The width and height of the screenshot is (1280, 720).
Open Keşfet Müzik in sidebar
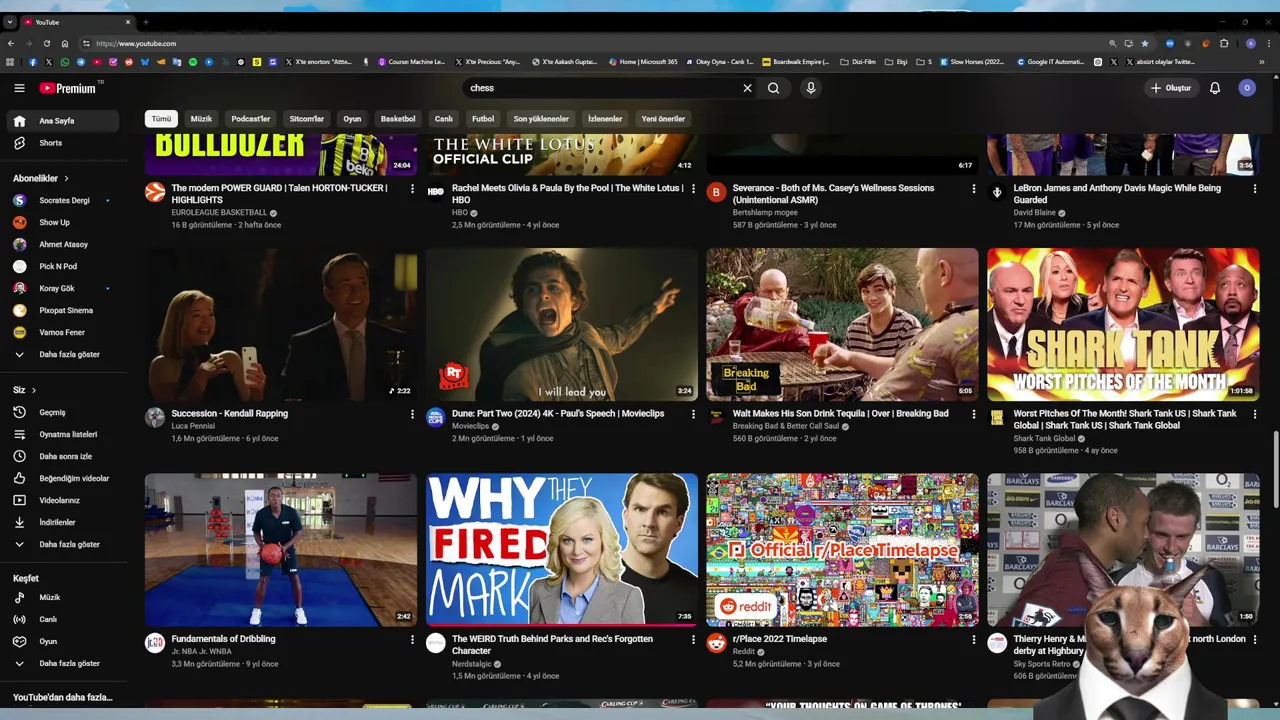coord(64,597)
